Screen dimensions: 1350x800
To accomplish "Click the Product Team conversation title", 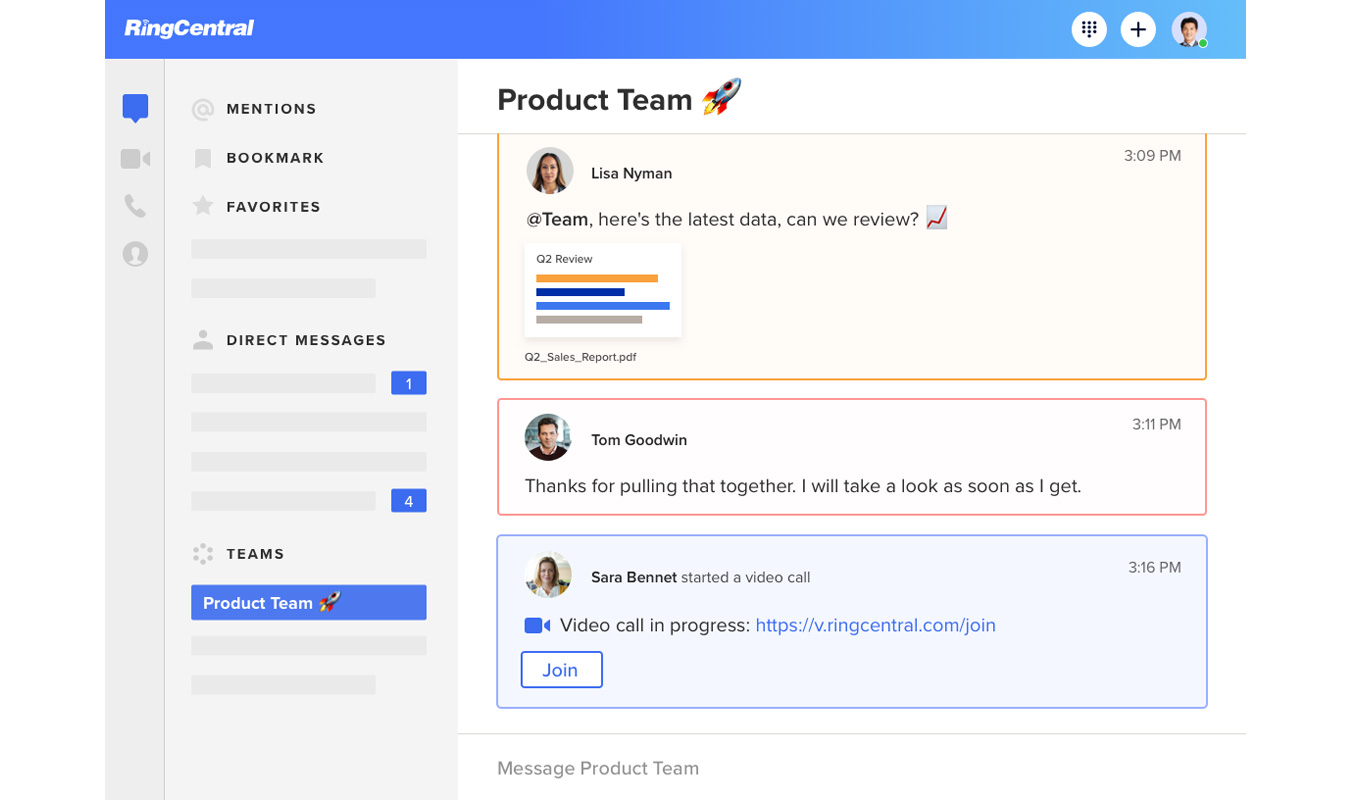I will (x=618, y=99).
